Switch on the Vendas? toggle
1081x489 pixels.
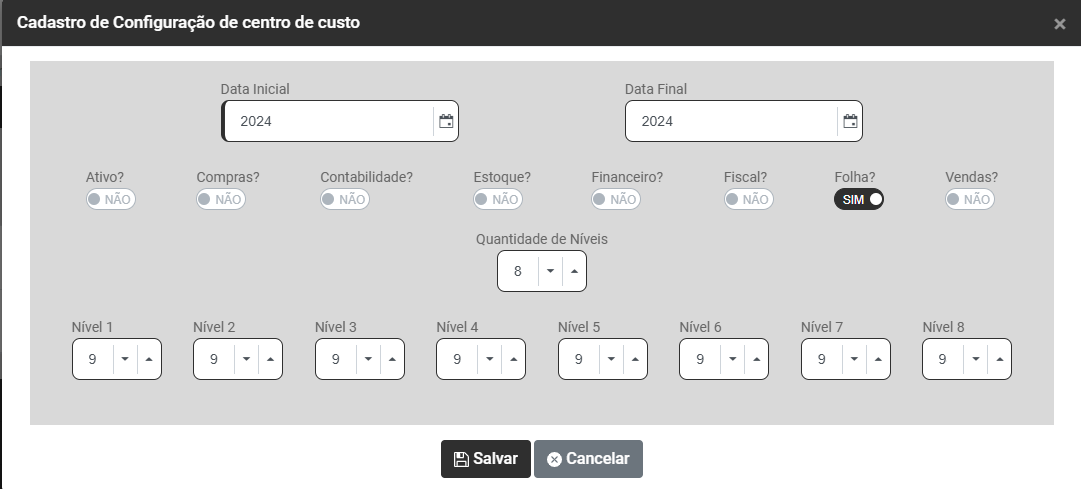point(970,199)
